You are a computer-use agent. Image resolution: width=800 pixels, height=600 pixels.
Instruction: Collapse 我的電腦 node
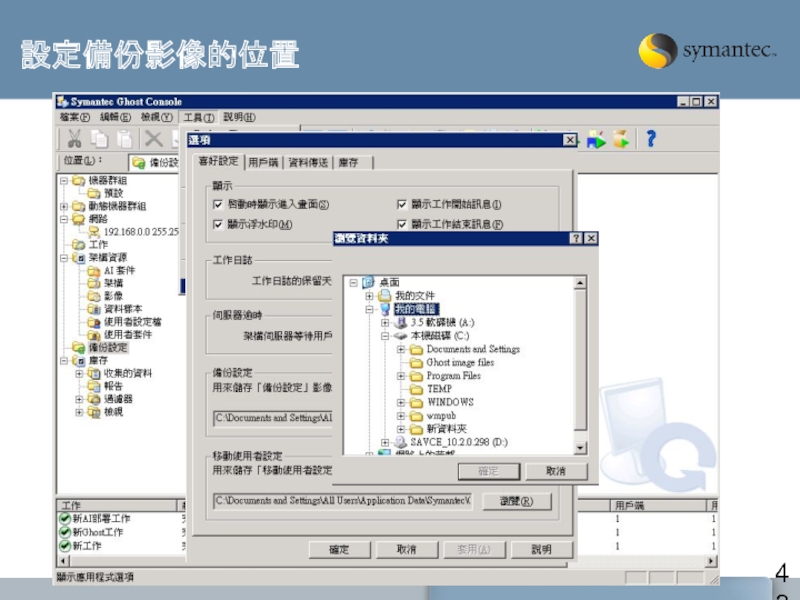click(369, 309)
